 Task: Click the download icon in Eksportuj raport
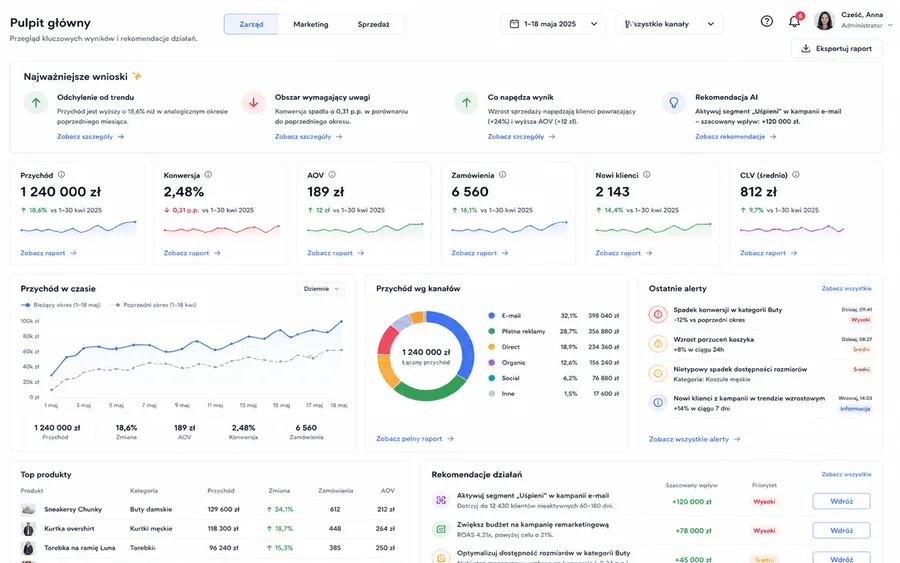[x=806, y=49]
